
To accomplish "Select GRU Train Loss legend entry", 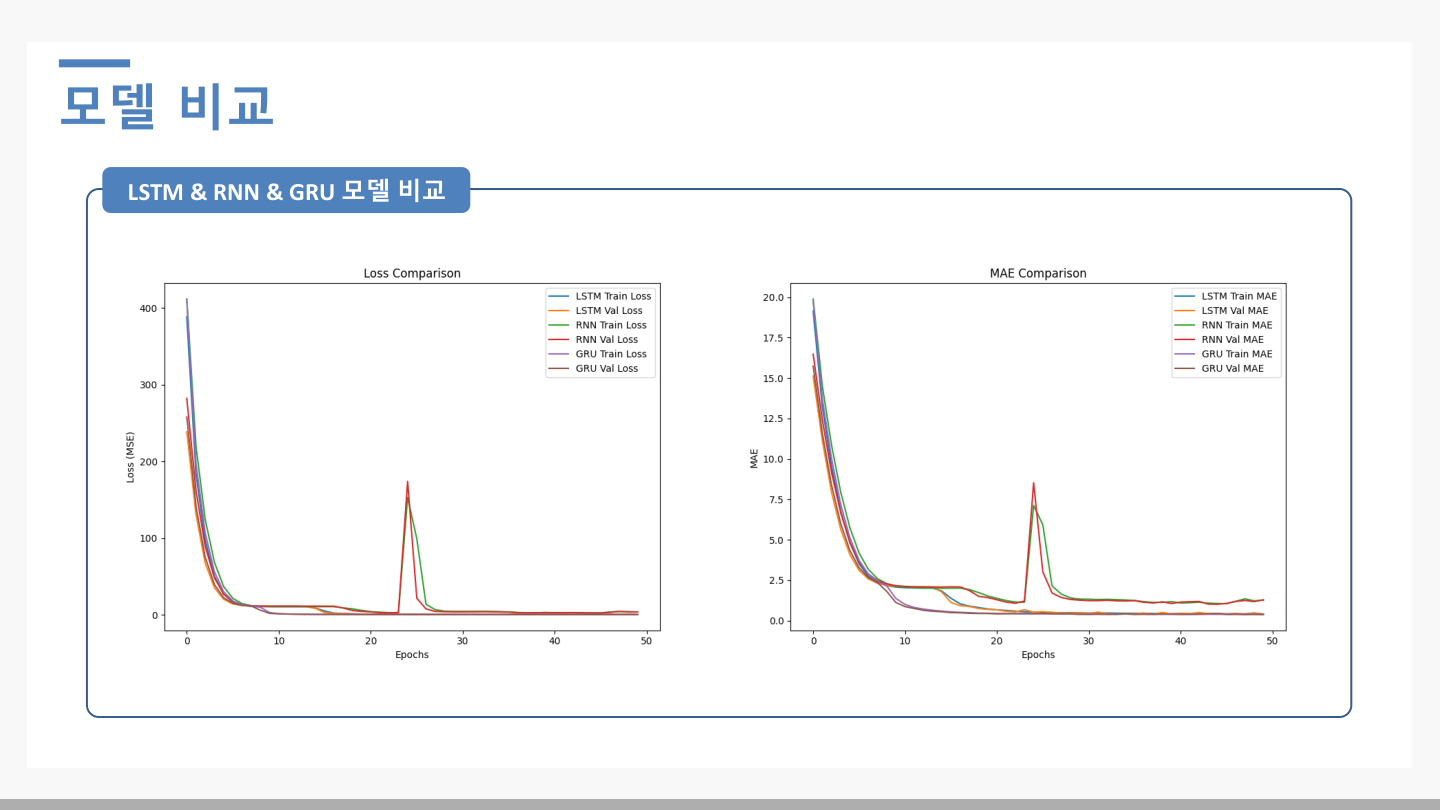I will (x=597, y=354).
